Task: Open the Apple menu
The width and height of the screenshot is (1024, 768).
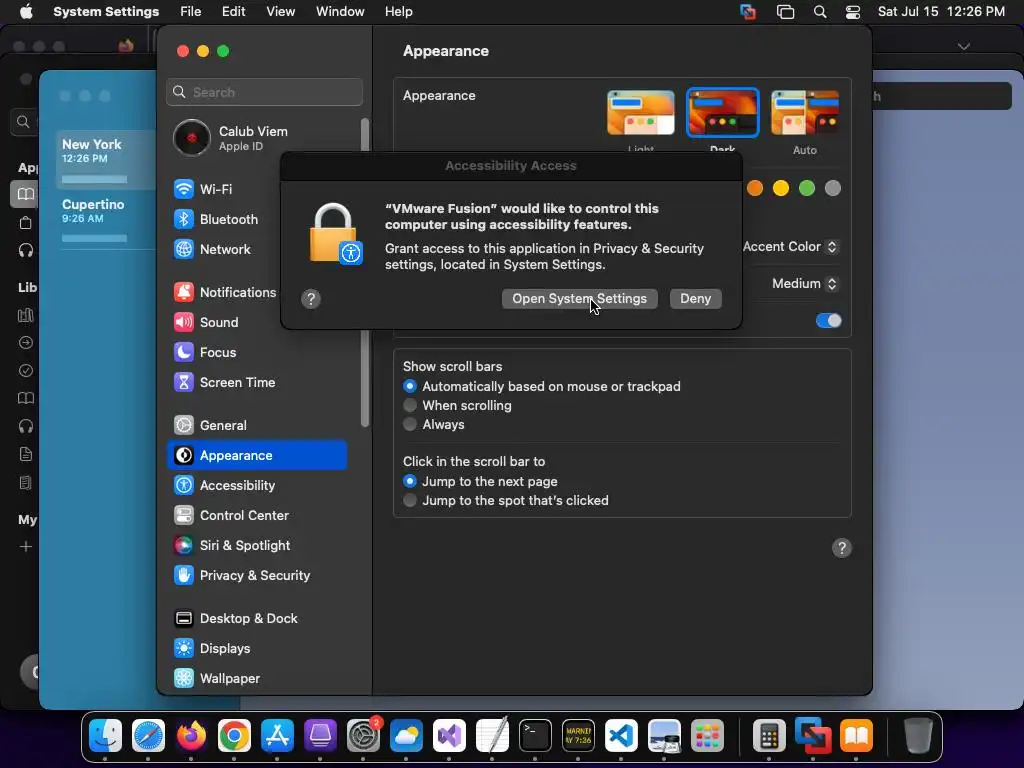Action: point(26,12)
